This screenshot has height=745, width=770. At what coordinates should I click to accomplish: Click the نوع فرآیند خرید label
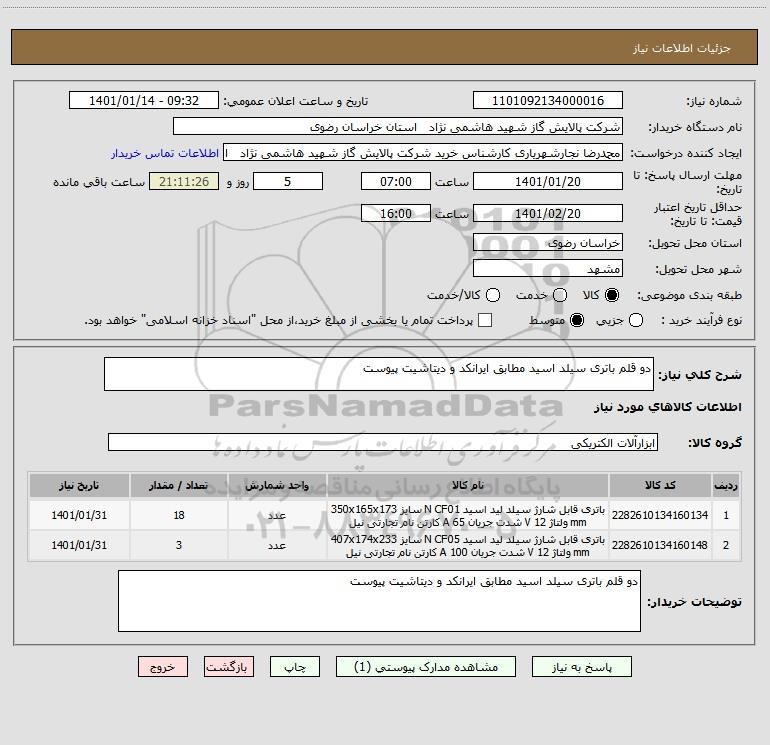(x=701, y=320)
